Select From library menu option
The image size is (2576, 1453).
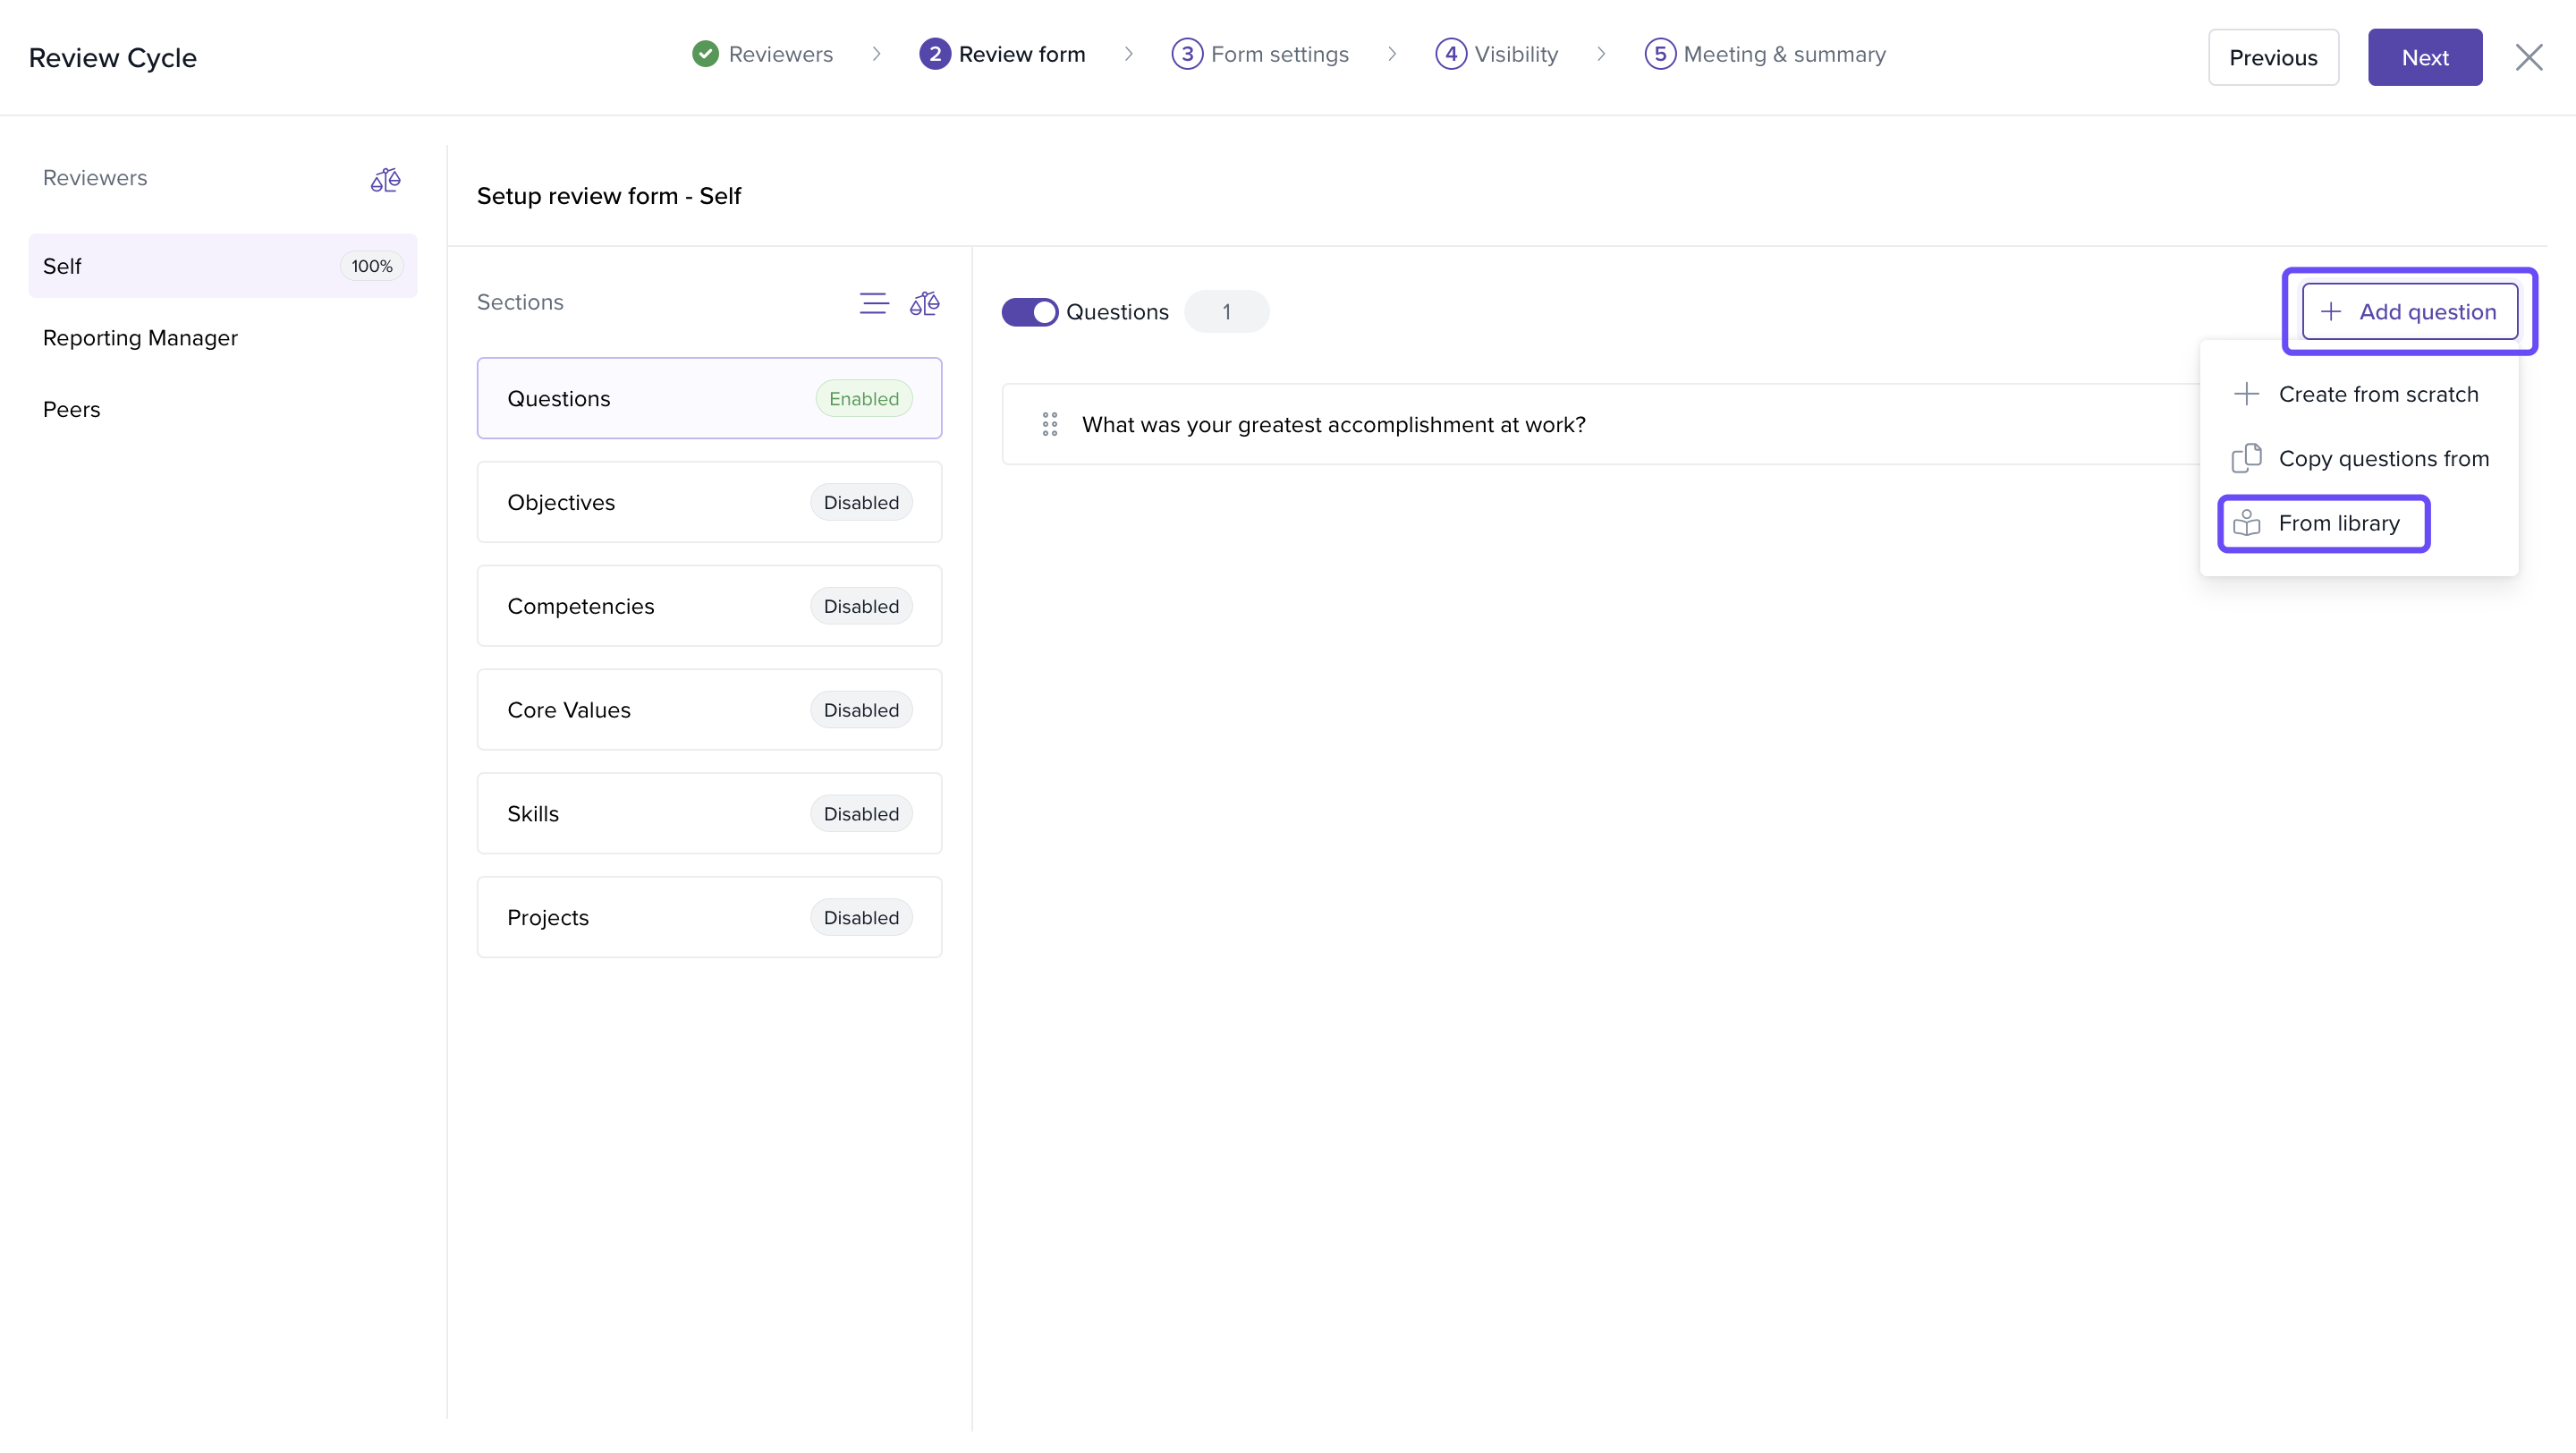(x=2337, y=523)
